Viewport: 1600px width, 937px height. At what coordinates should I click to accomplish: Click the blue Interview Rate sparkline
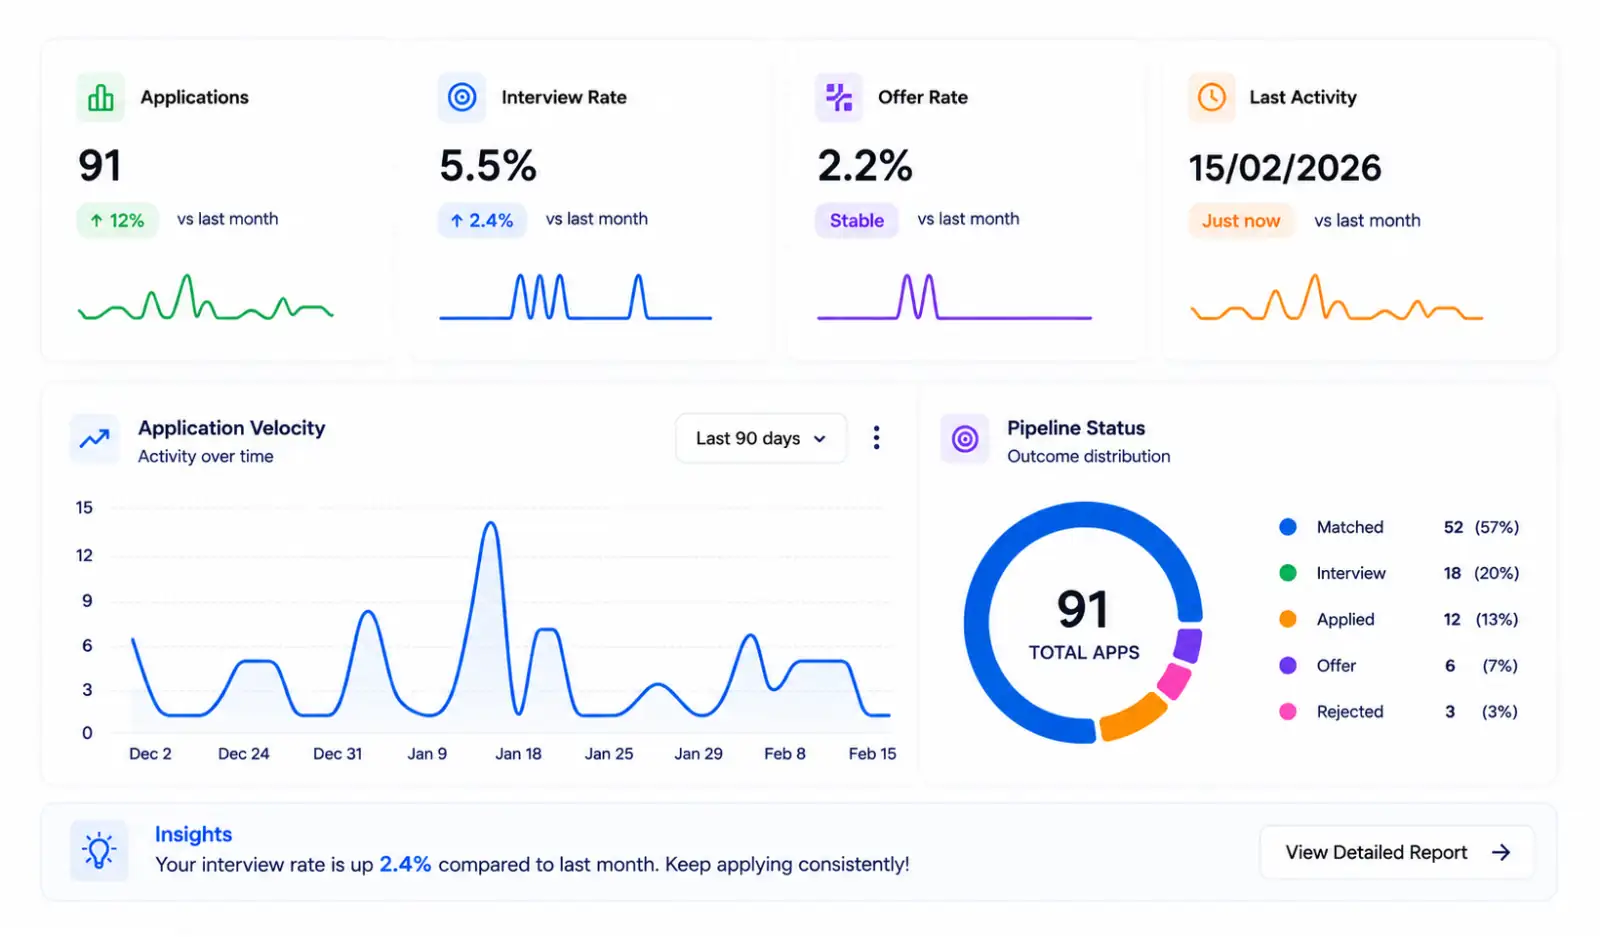576,297
